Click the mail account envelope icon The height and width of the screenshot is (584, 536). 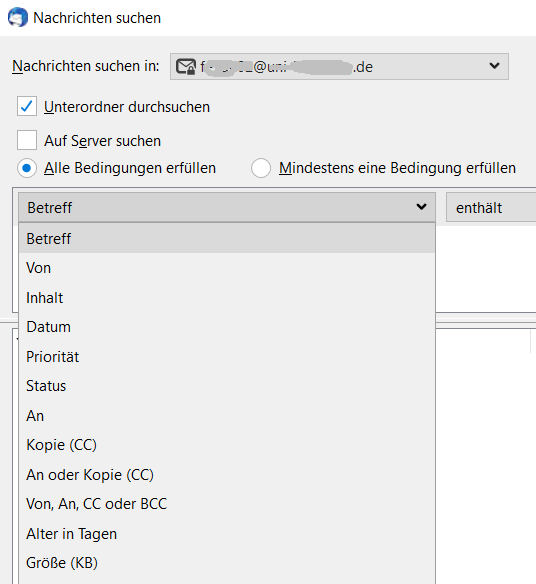point(185,67)
